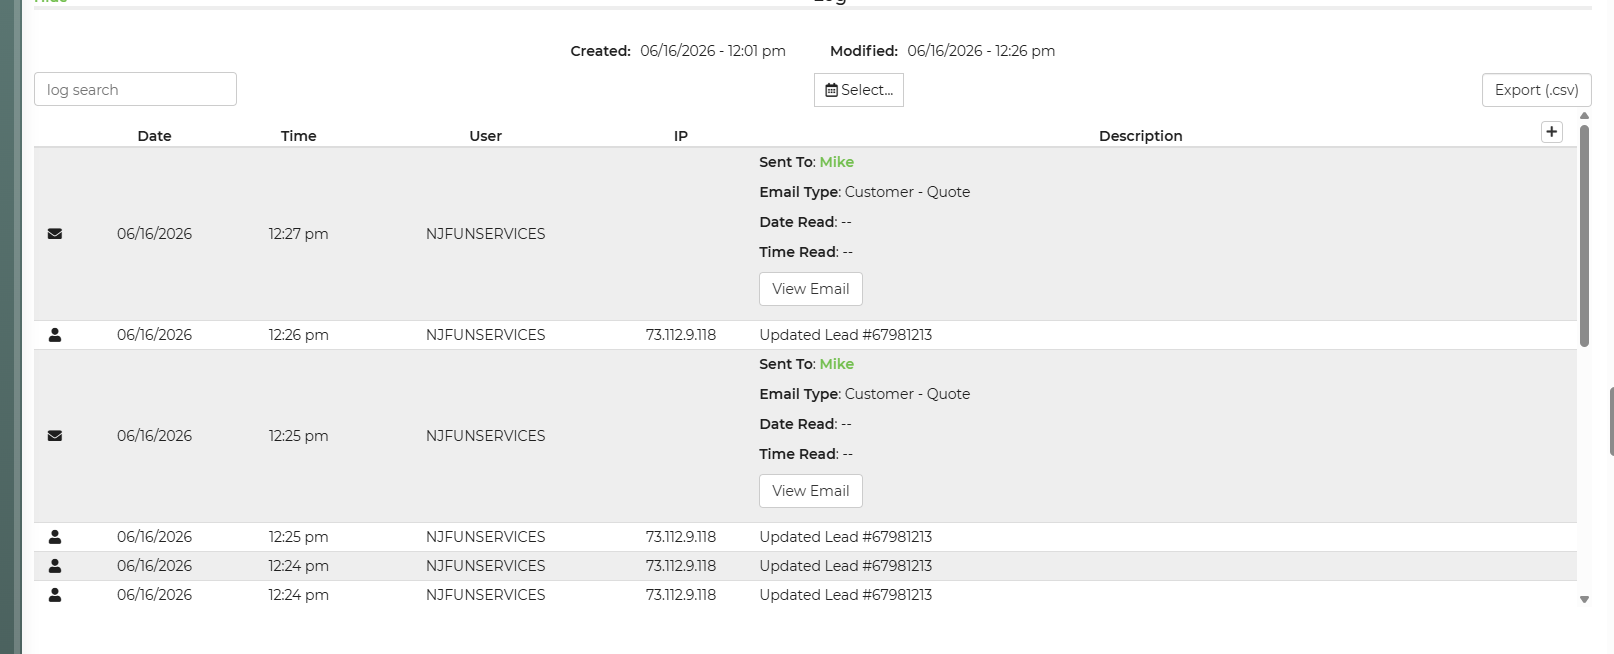Click the envelope icon in the 12:25 pm email row
Viewport: 1614px width, 654px height.
tap(55, 436)
